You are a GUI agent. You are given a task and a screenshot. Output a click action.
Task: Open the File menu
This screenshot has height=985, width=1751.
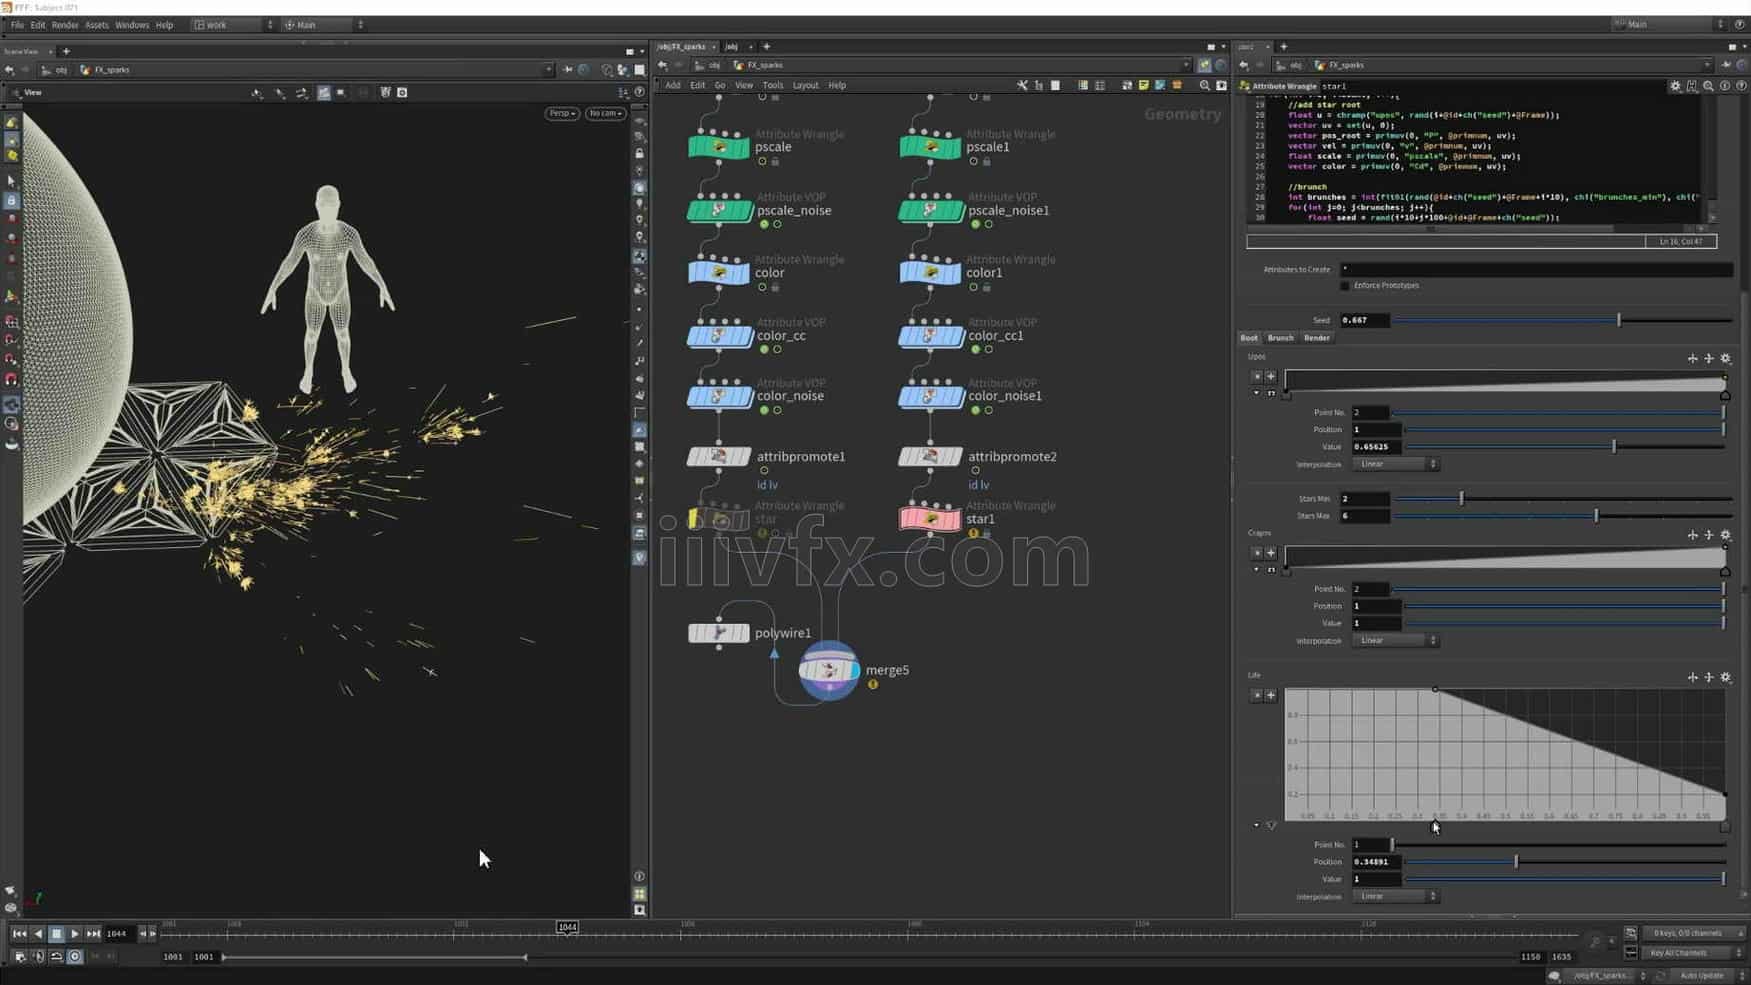pyautogui.click(x=17, y=25)
